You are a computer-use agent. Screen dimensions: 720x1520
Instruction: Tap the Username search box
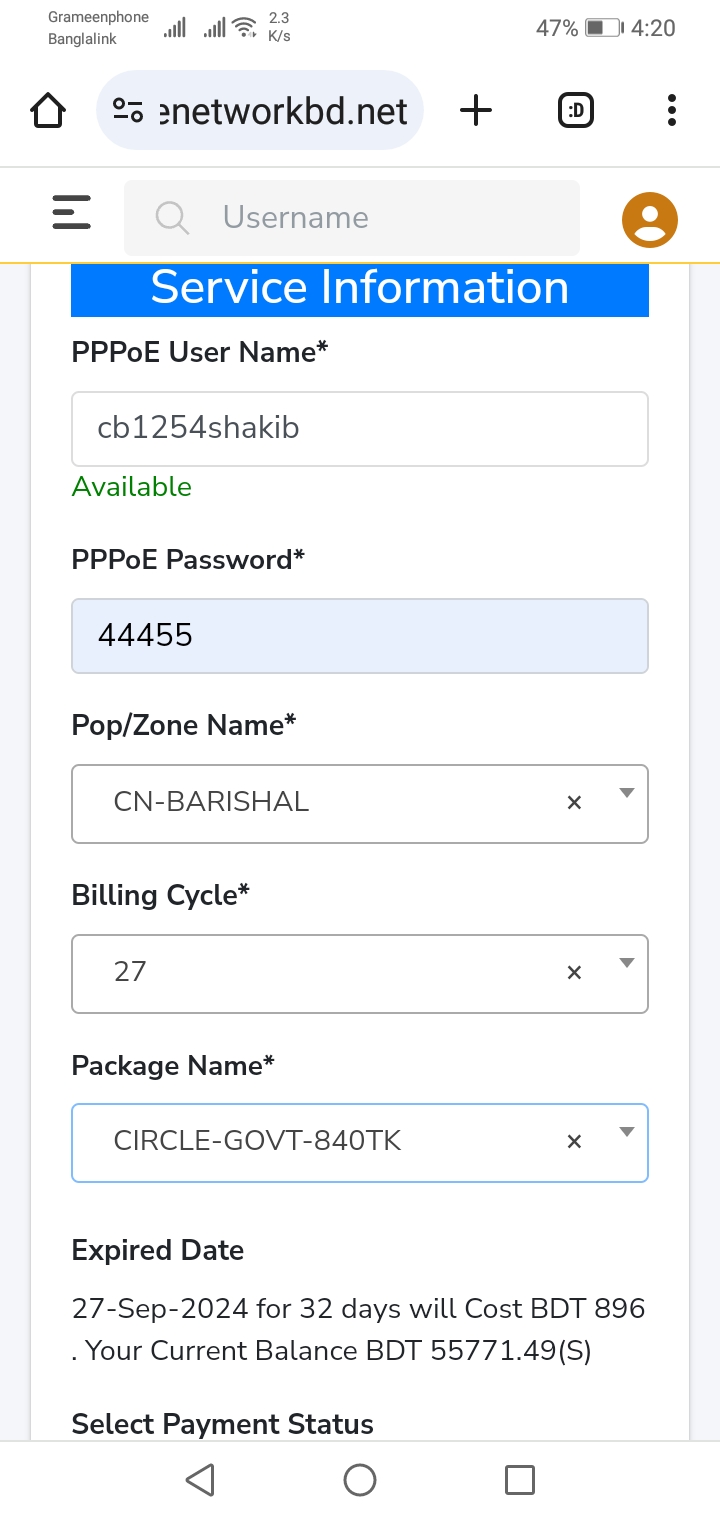point(352,217)
